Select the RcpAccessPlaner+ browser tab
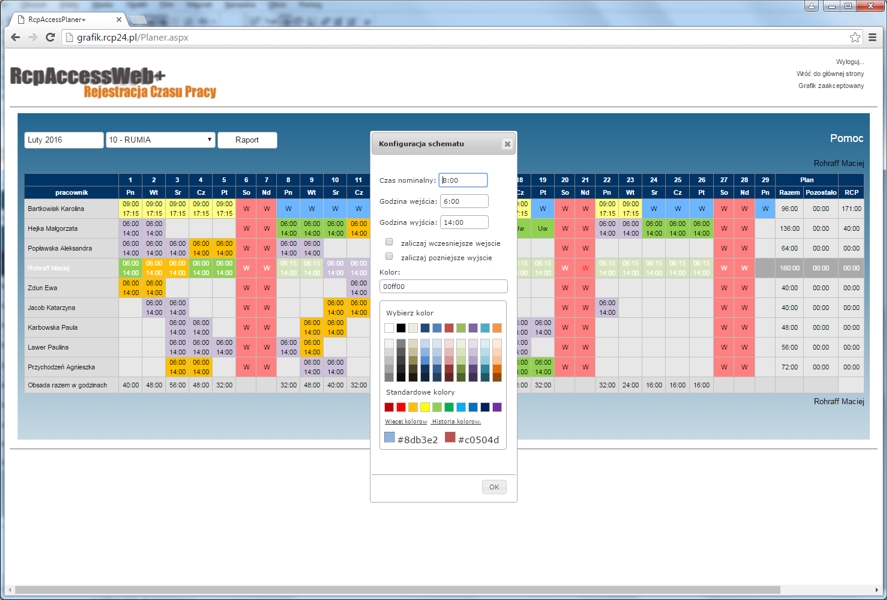 tap(62, 19)
